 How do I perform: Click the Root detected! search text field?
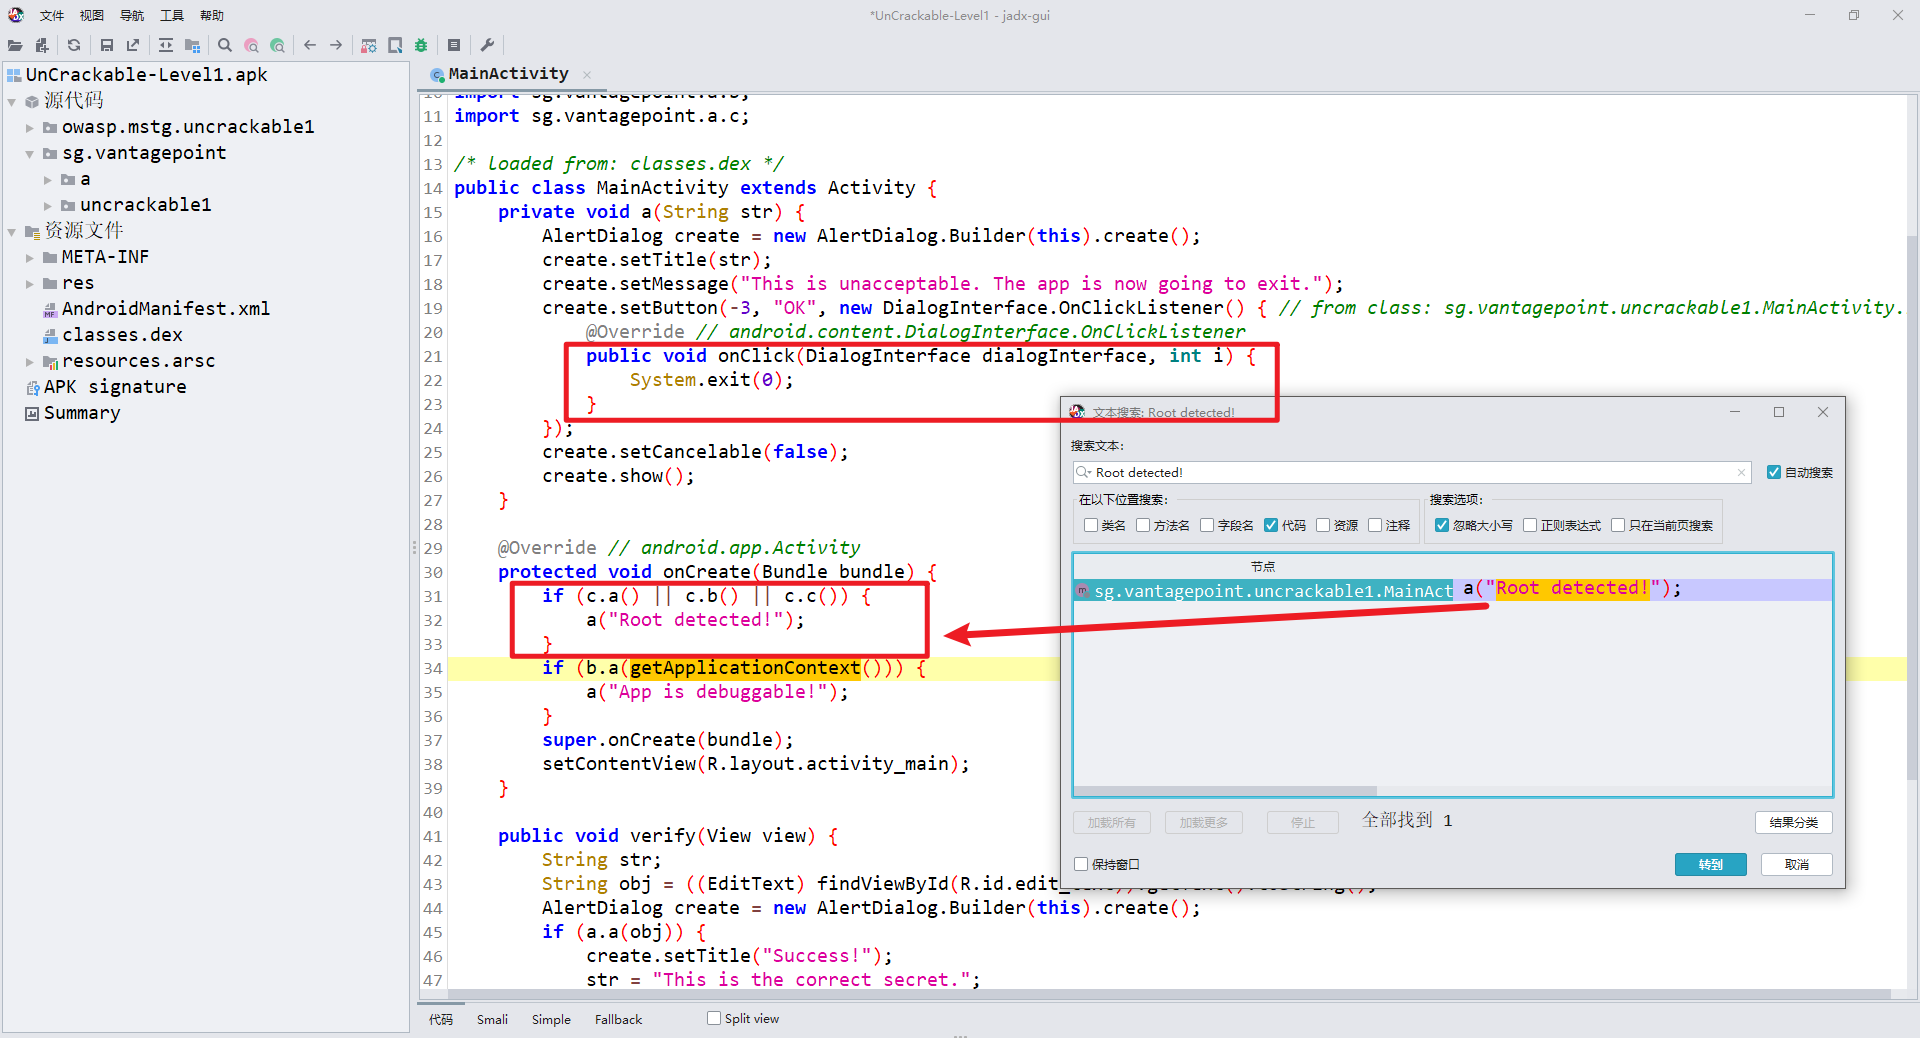pyautogui.click(x=1410, y=472)
